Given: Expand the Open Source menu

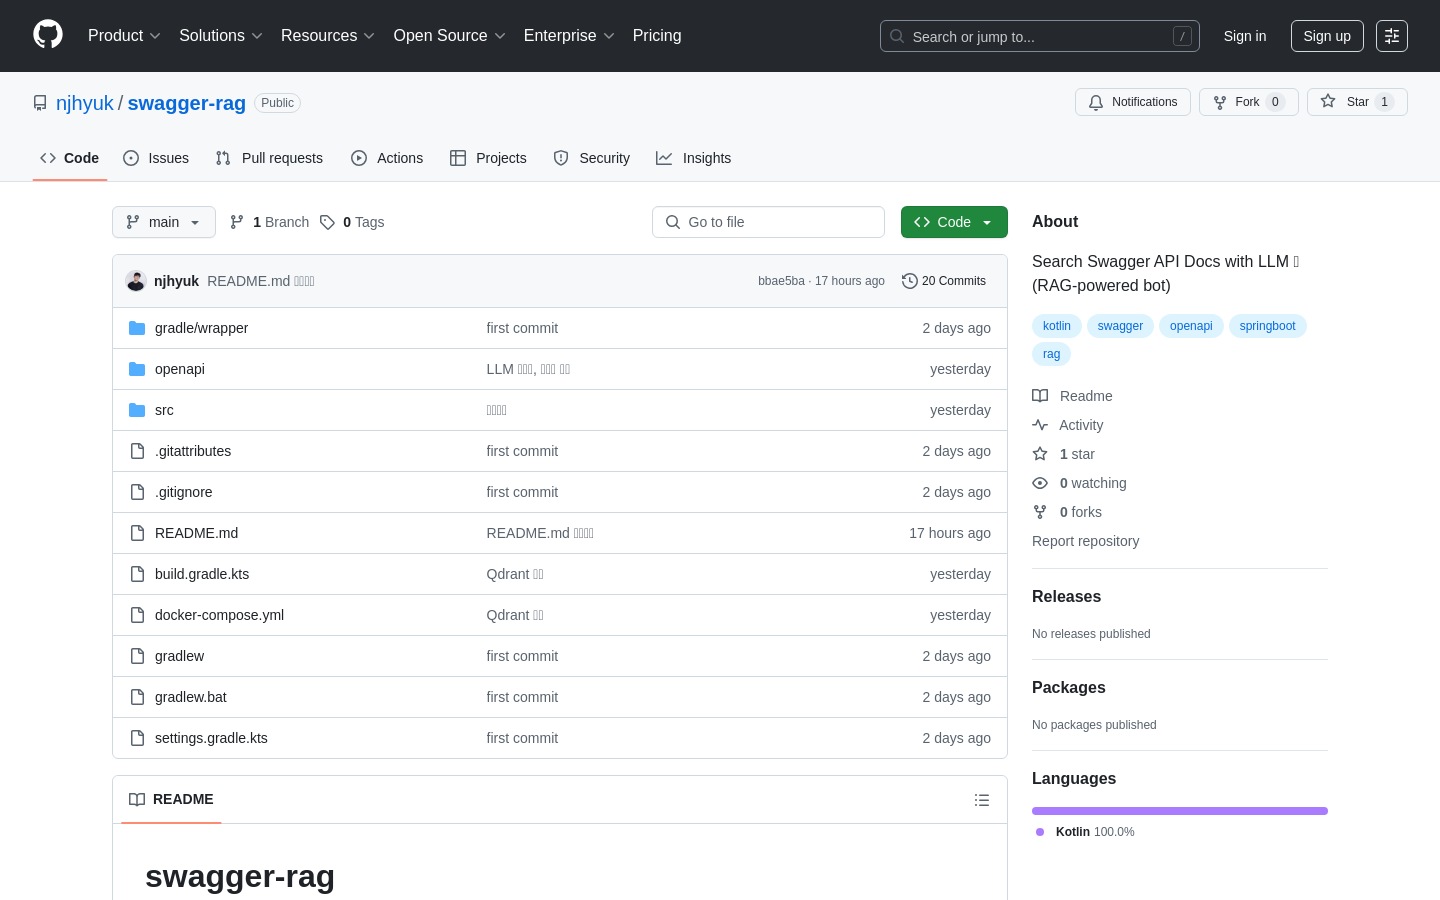Looking at the screenshot, I should coord(450,36).
